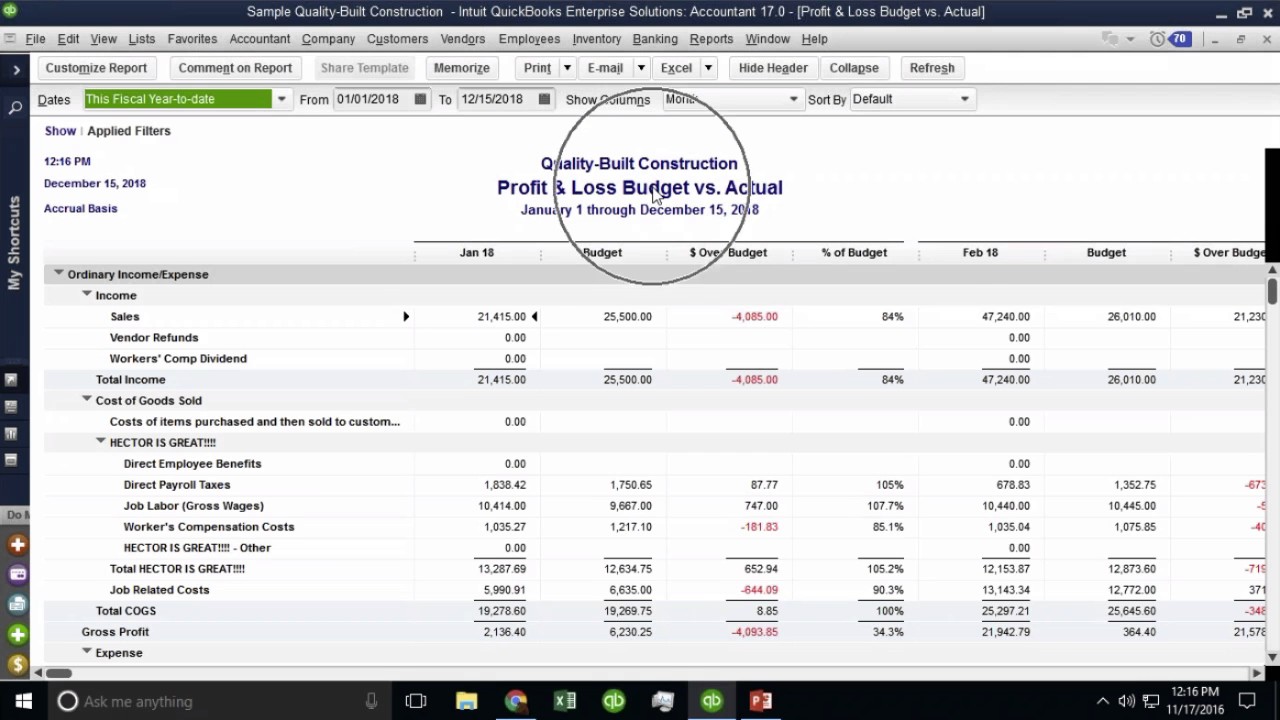The image size is (1280, 720).
Task: Click the active QuickBooks taskbar icon
Action: pyautogui.click(x=712, y=701)
